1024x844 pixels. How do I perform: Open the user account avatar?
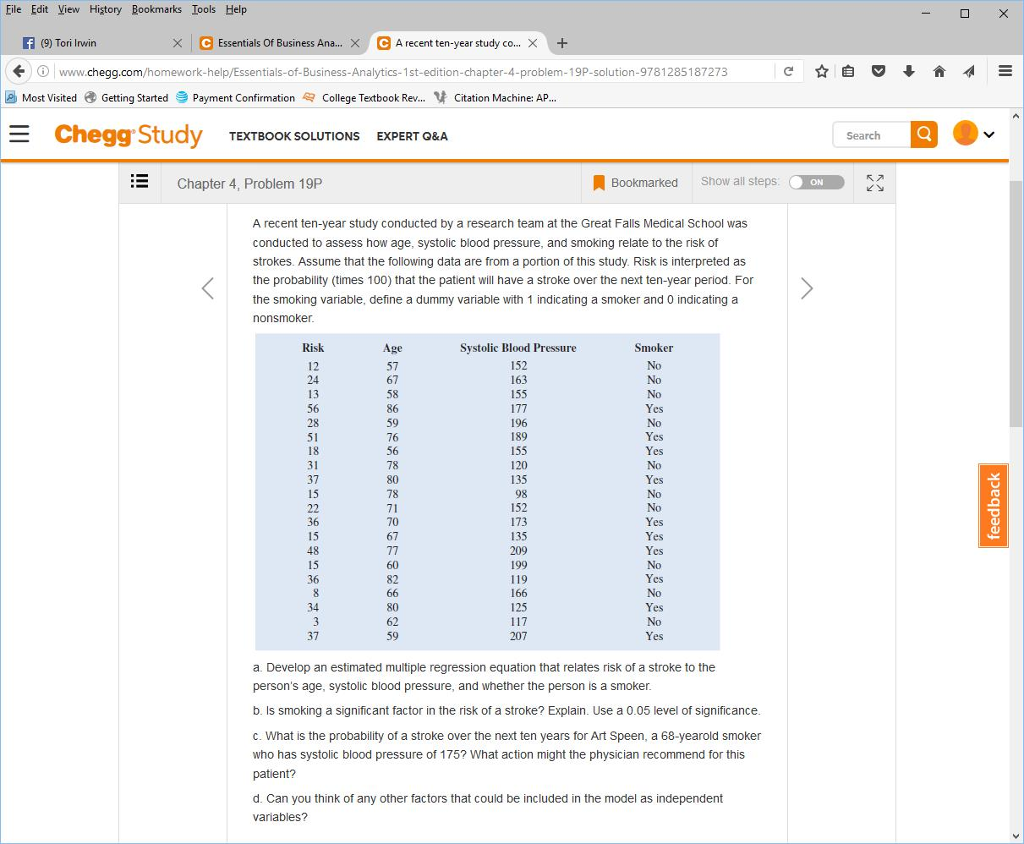pos(965,133)
